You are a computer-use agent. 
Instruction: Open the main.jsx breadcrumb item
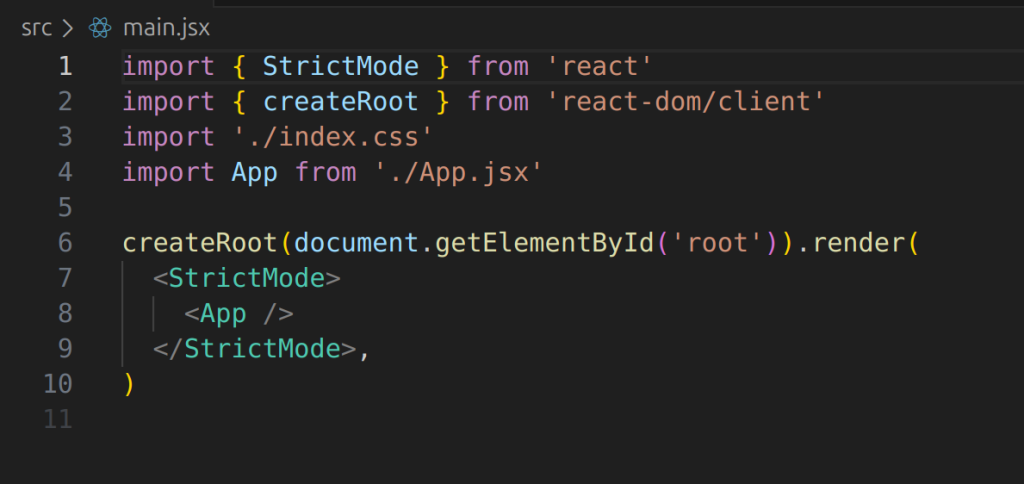click(166, 28)
